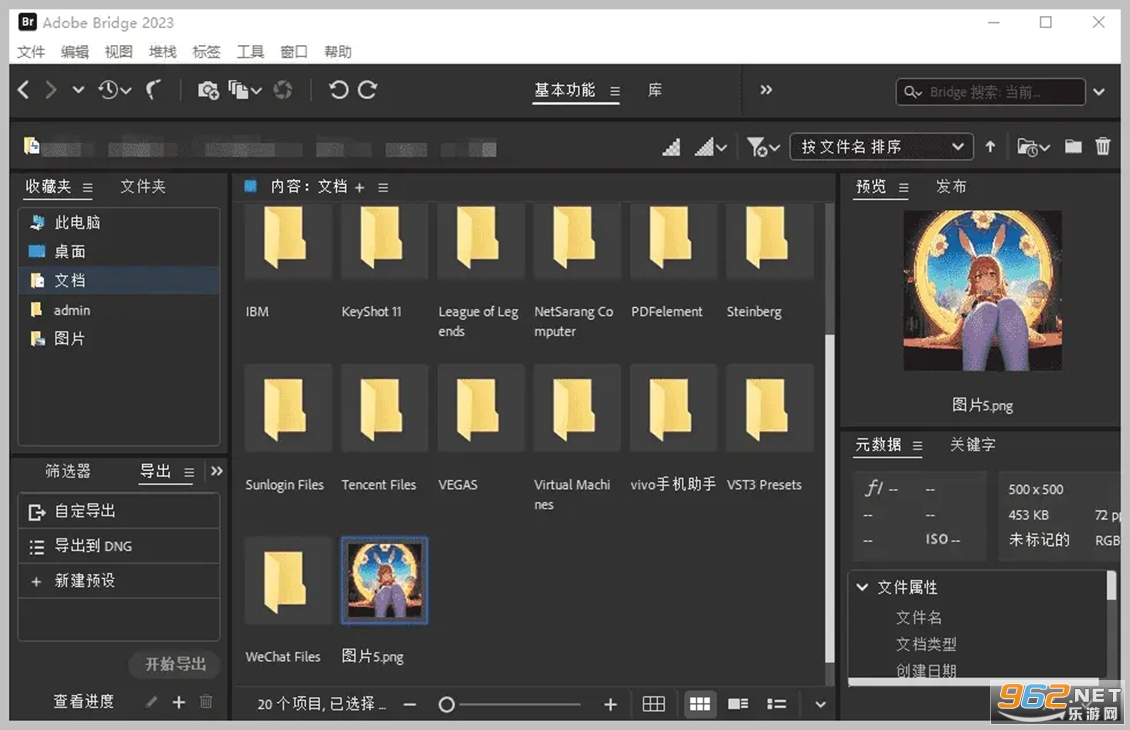
Task: Select 图片 in favorites
Action: tap(119, 339)
